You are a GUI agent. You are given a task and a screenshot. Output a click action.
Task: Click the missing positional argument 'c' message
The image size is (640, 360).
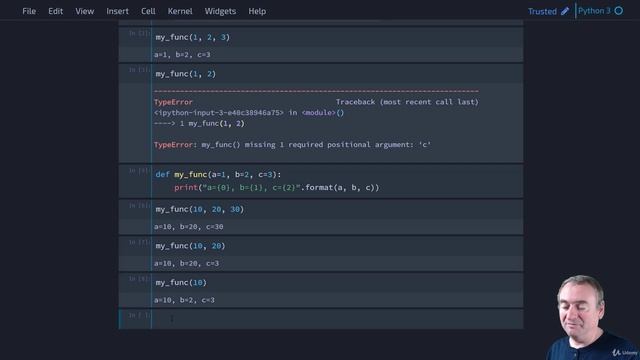292,144
